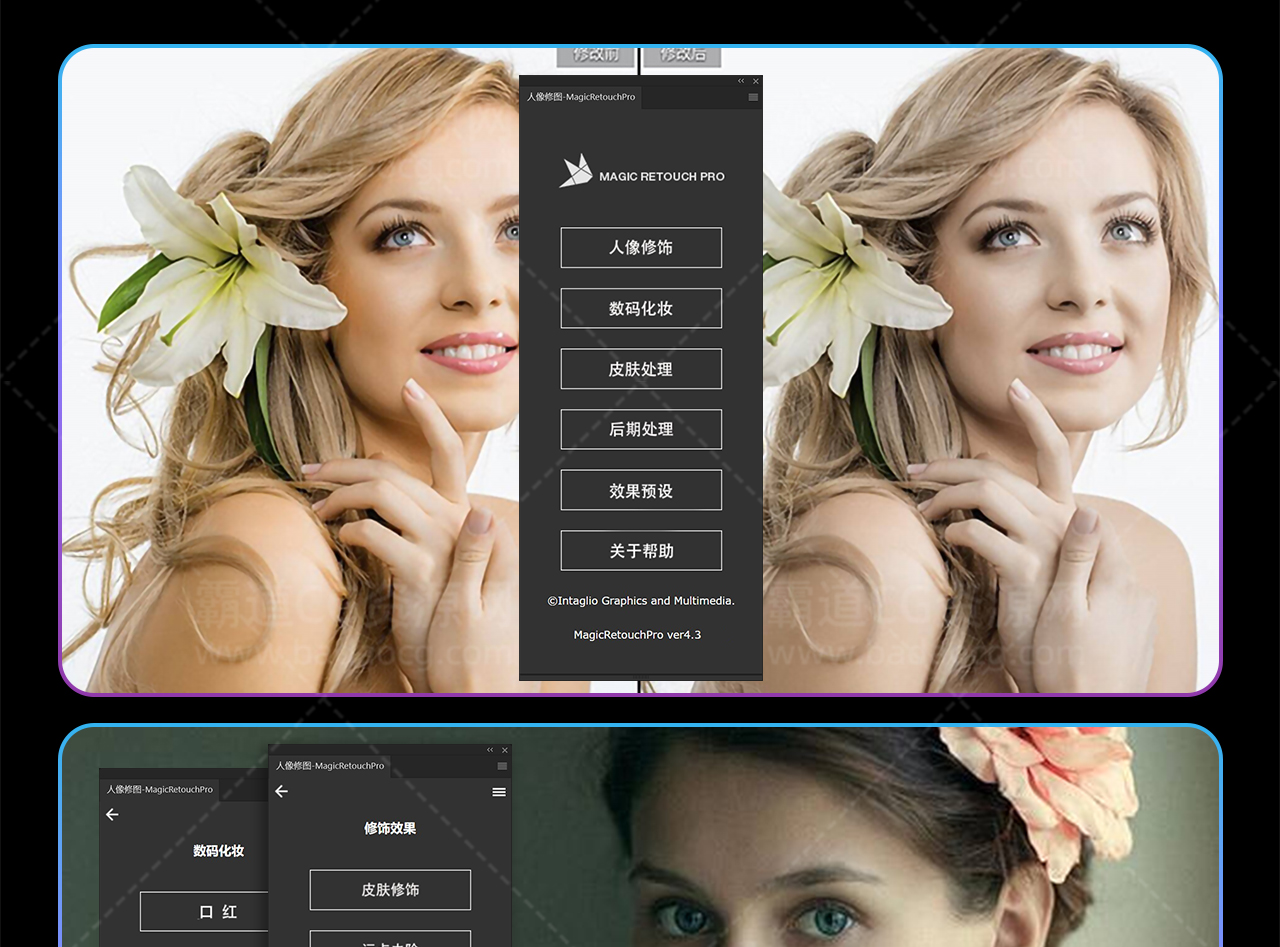Click the Intaglio Graphics copyright text
The image size is (1280, 947).
tap(641, 601)
